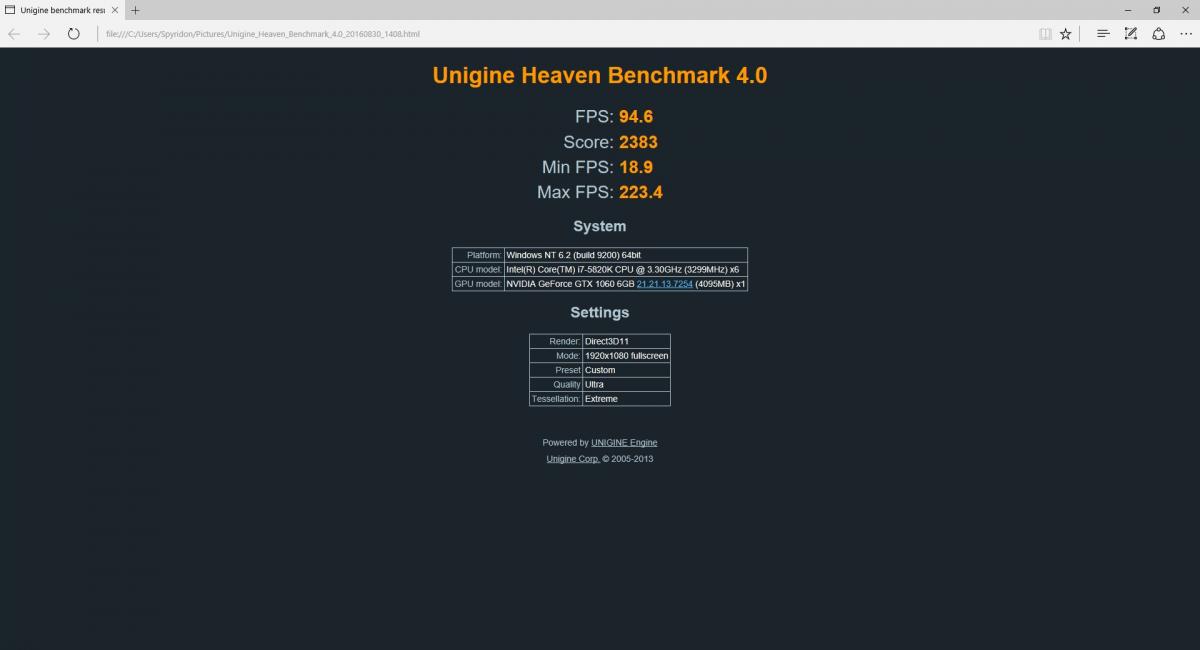Click the Windows NT 6.2 platform cell
Screen dimensions: 1200x650
tap(626, 255)
